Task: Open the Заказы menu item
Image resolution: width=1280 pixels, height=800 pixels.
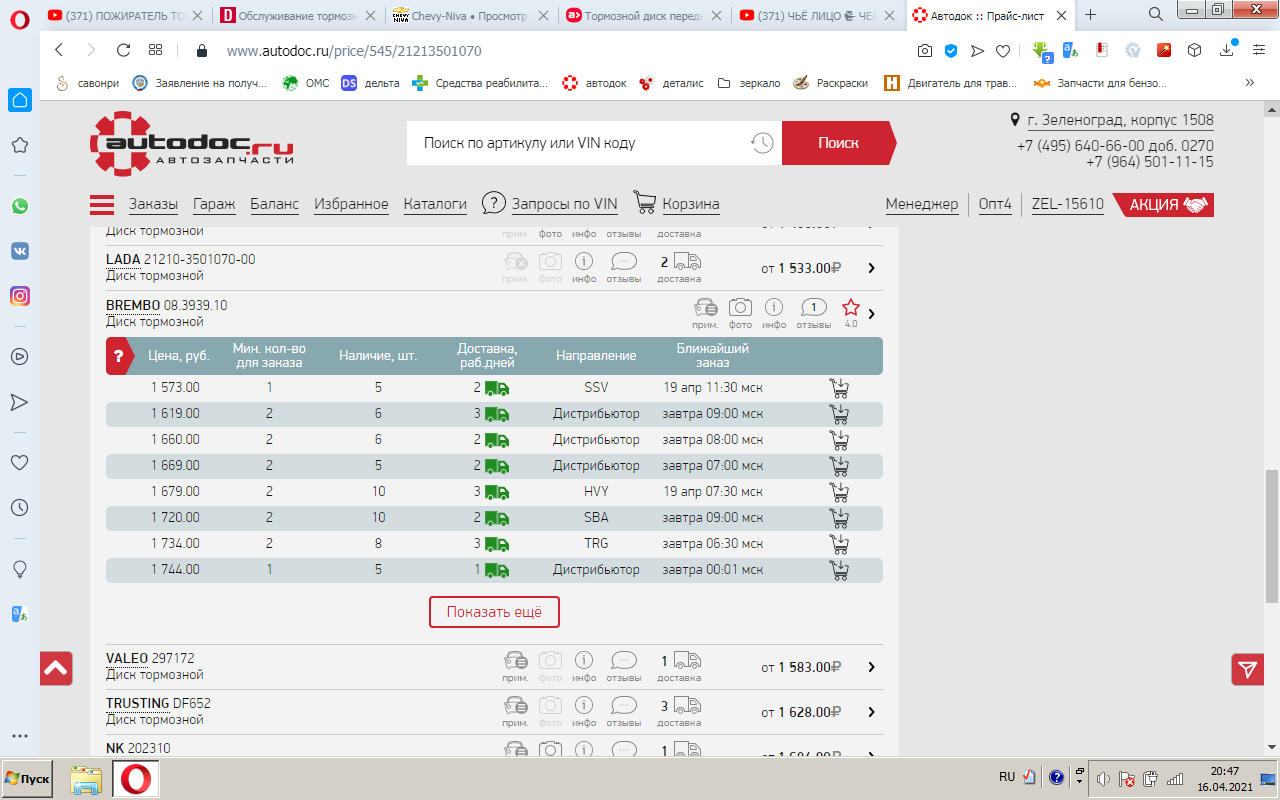Action: [153, 204]
